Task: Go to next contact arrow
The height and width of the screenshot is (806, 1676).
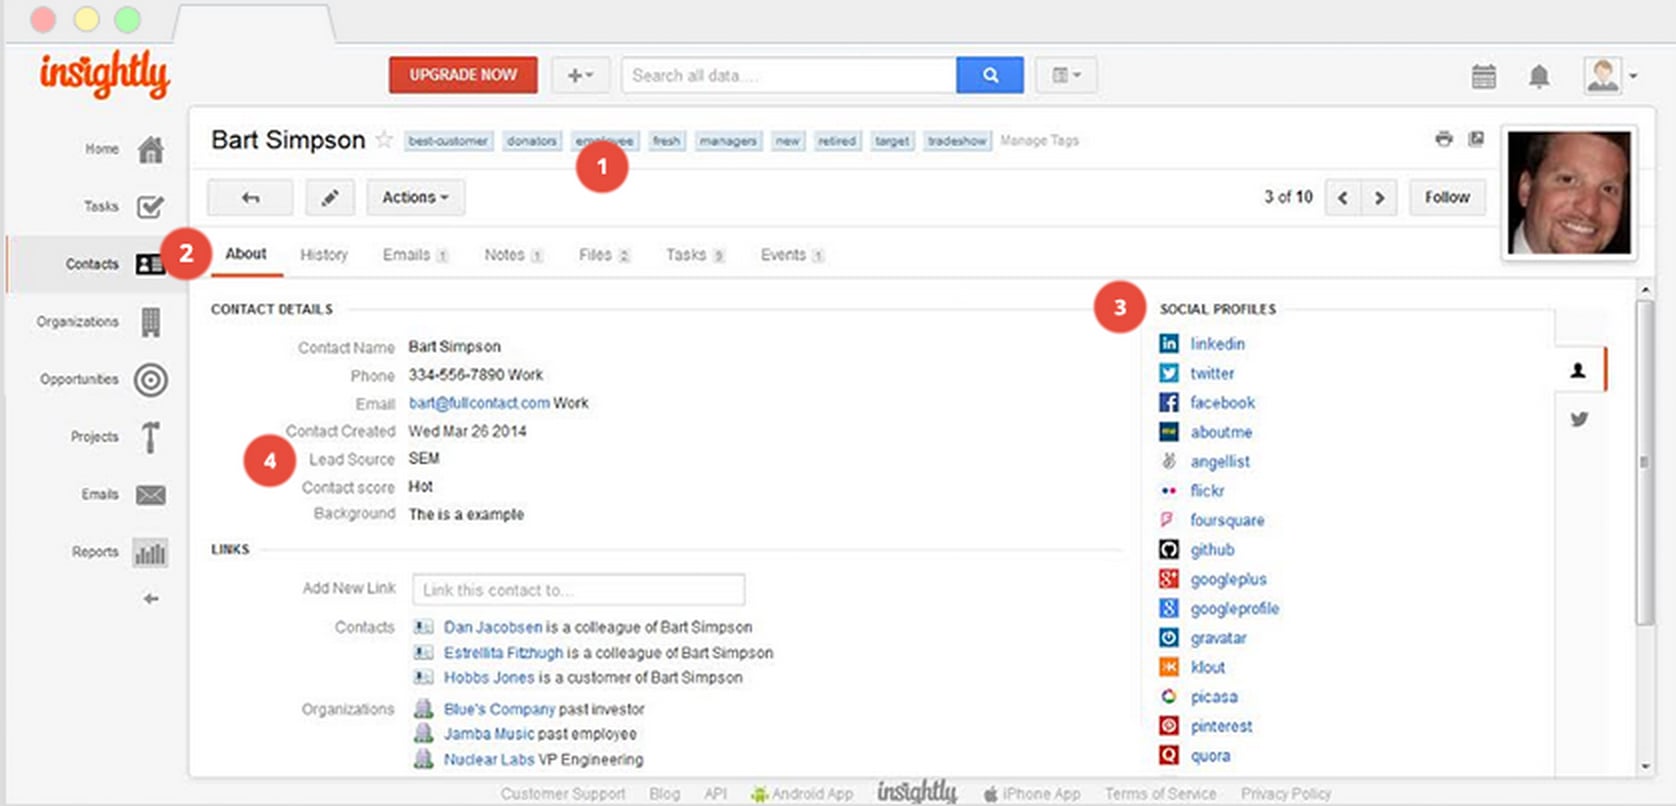Action: [x=1379, y=198]
